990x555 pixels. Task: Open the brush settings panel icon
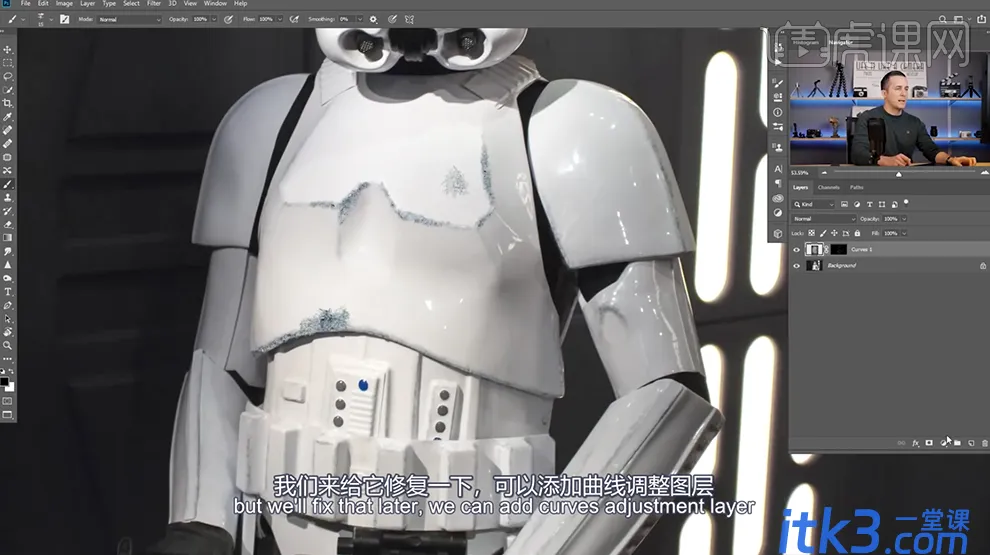coord(64,20)
